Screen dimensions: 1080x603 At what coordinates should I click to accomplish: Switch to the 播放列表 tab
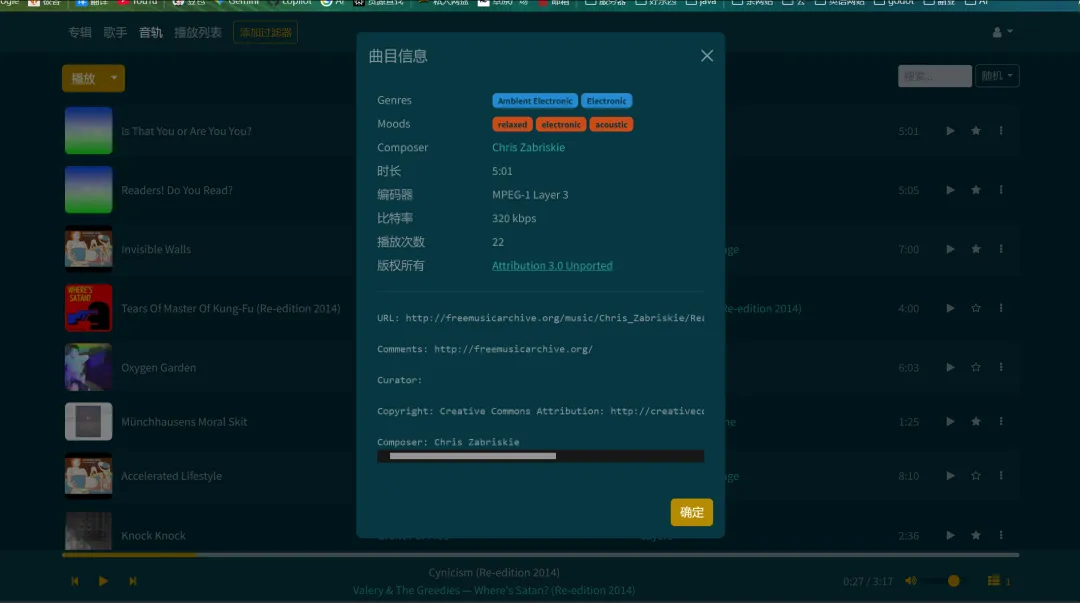pos(198,32)
